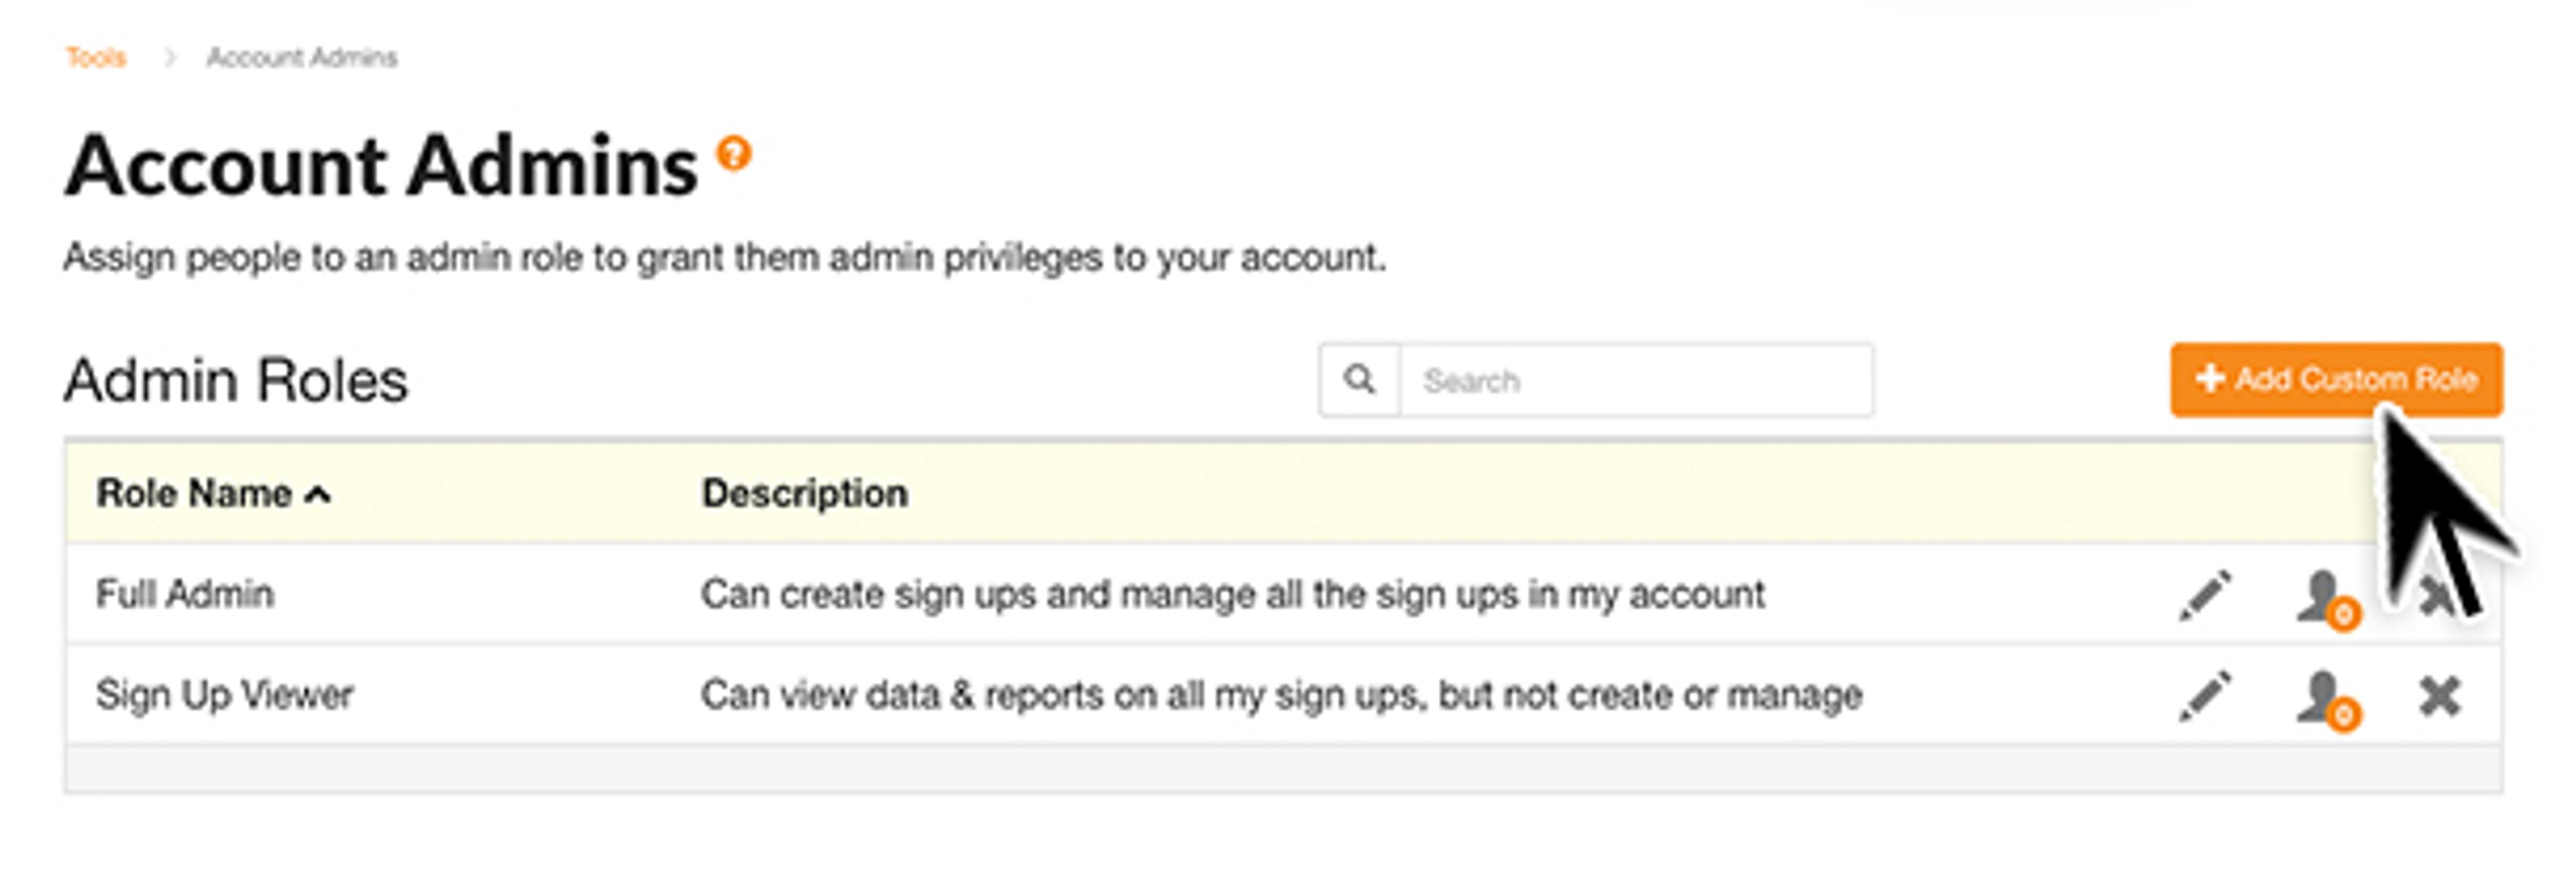Sort the table by Role Name header
2576x878 pixels.
[194, 493]
